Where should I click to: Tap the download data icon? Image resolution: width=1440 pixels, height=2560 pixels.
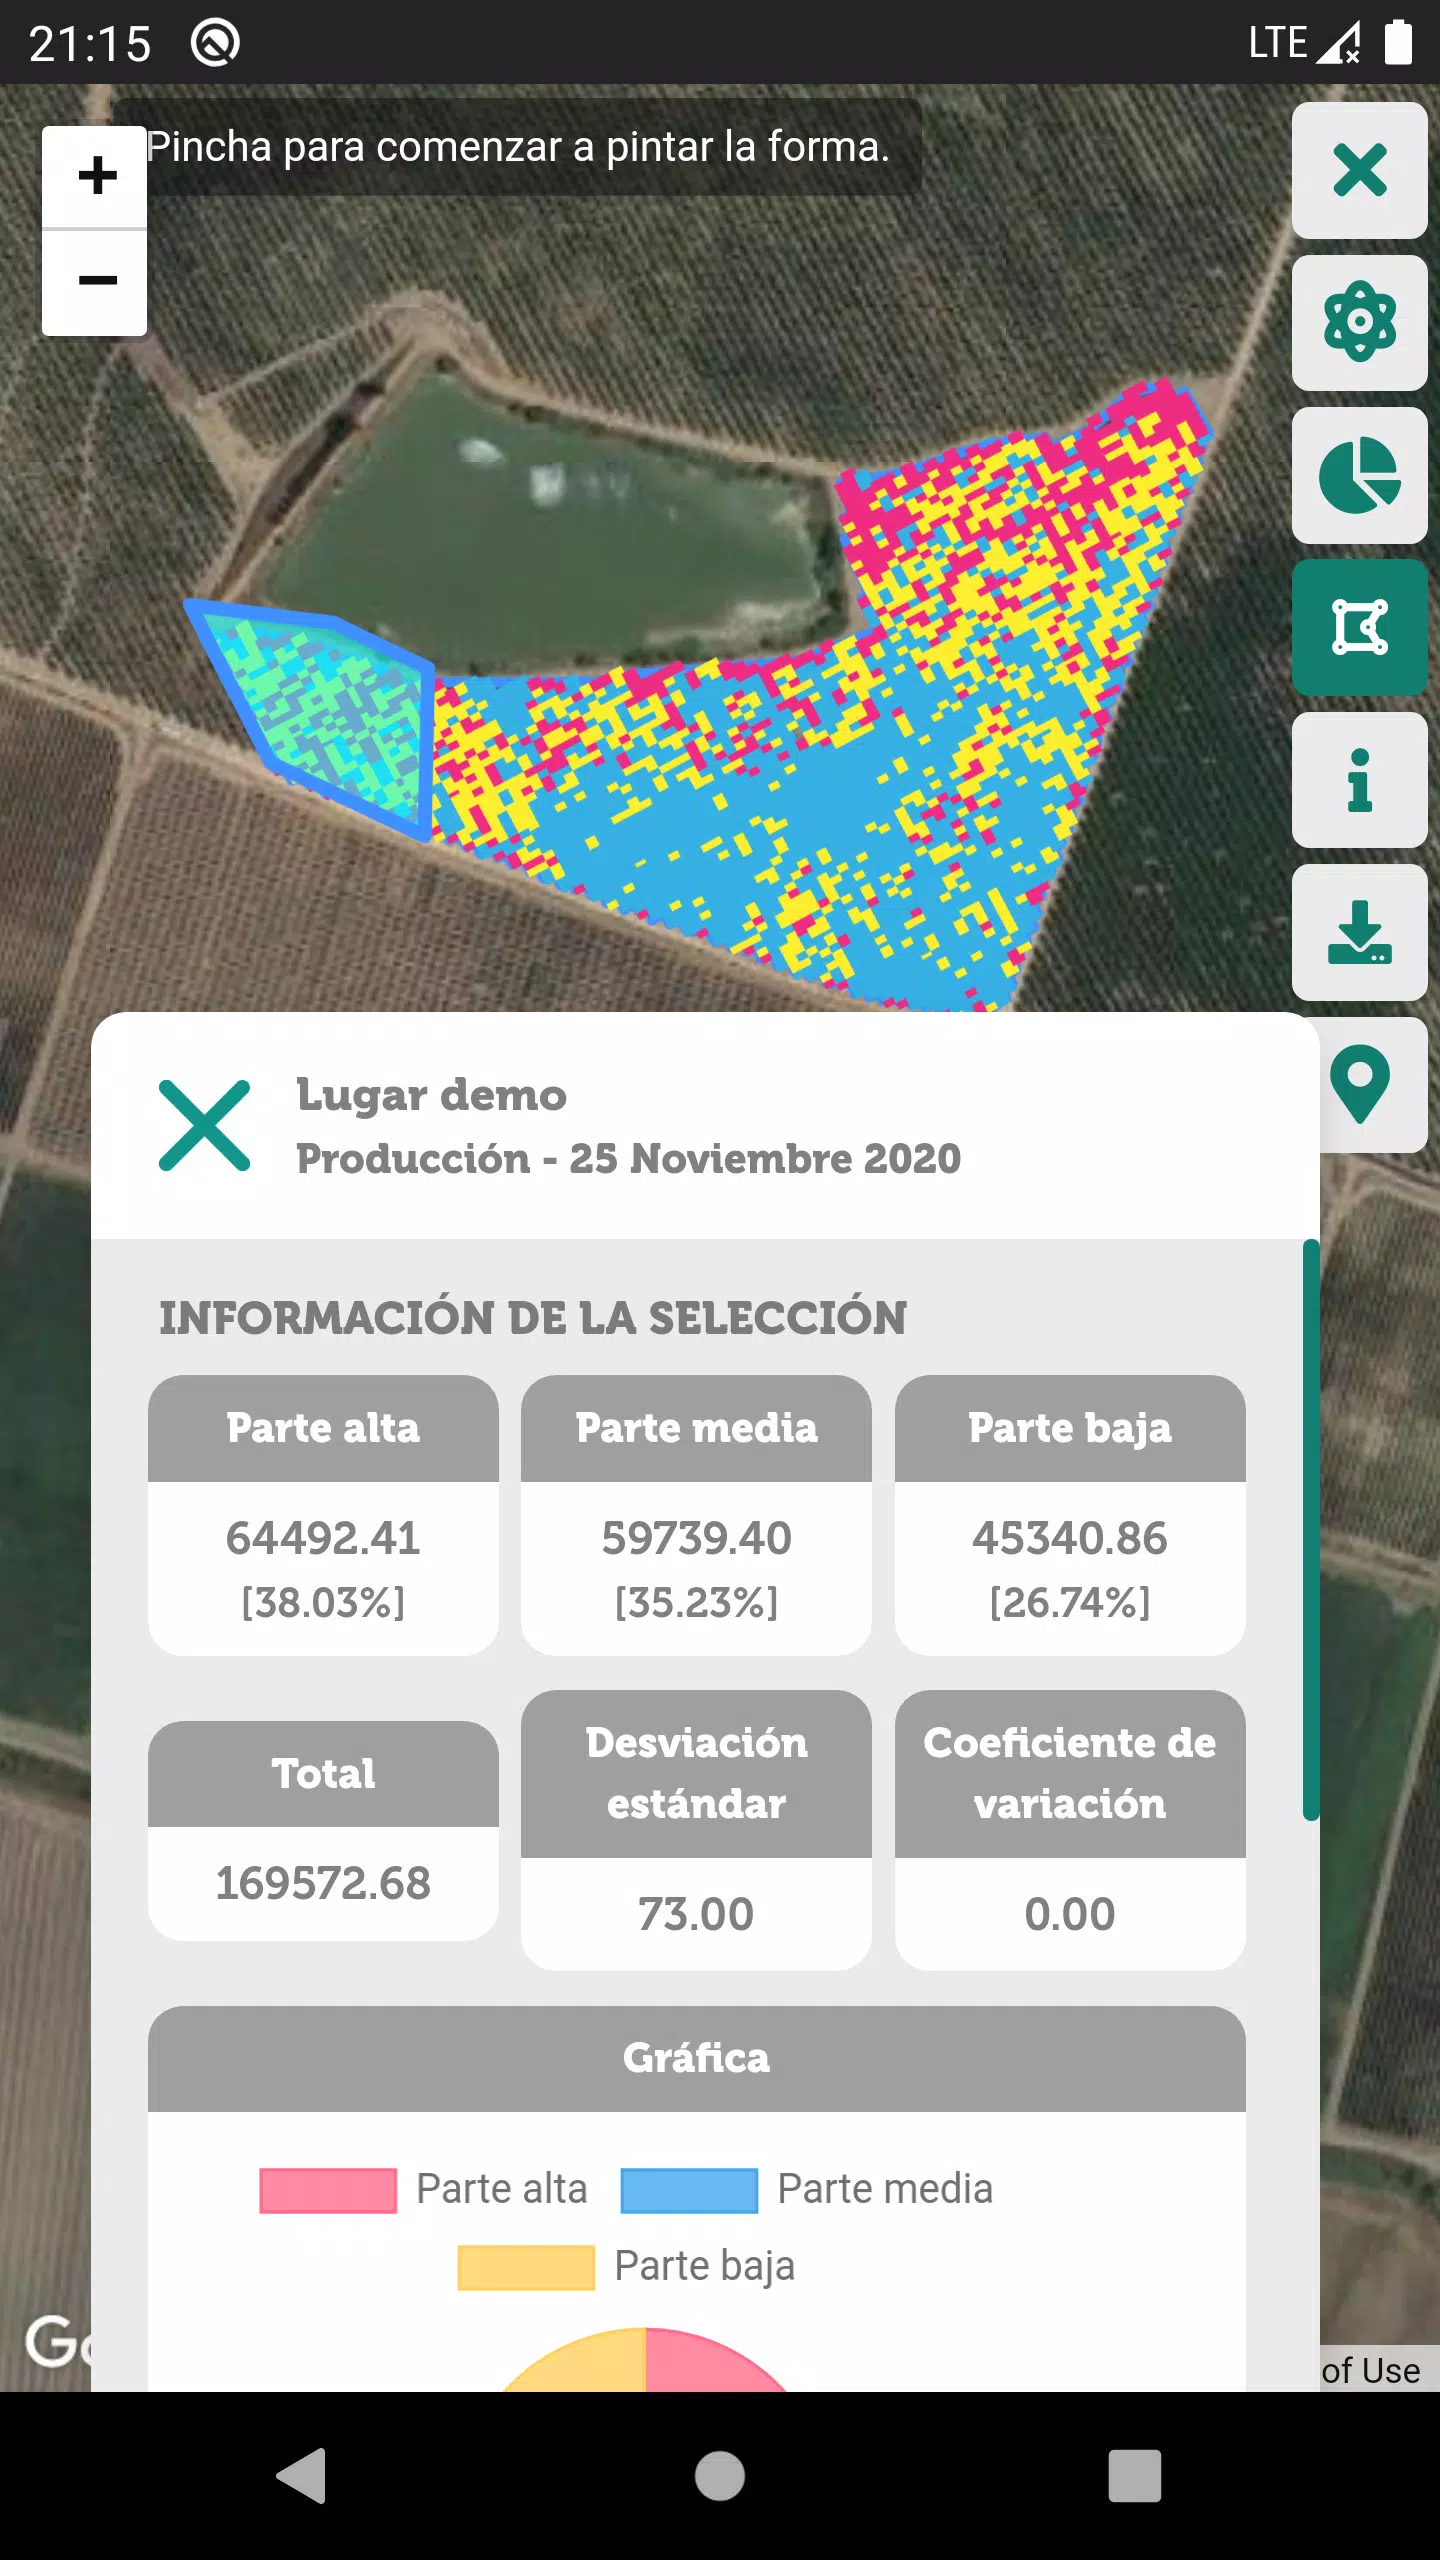(1359, 932)
